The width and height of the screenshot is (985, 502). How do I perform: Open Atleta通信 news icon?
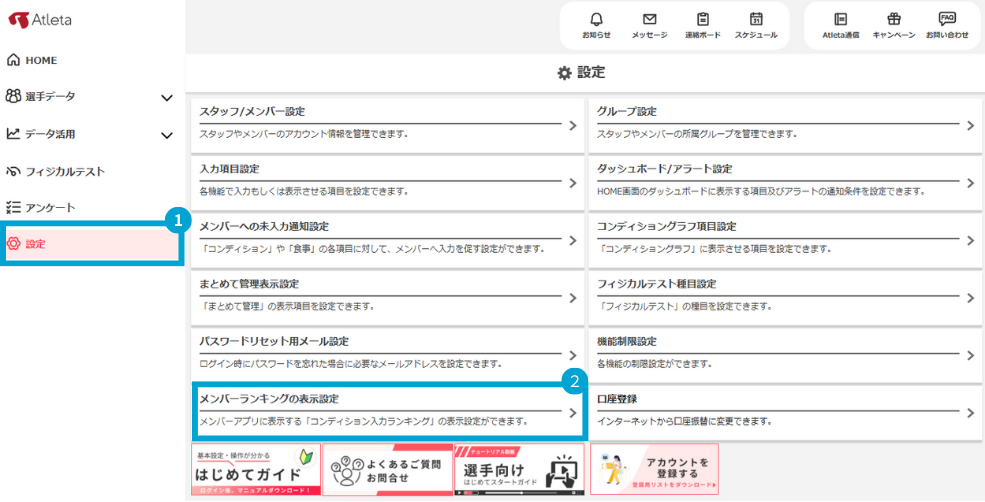pyautogui.click(x=840, y=24)
